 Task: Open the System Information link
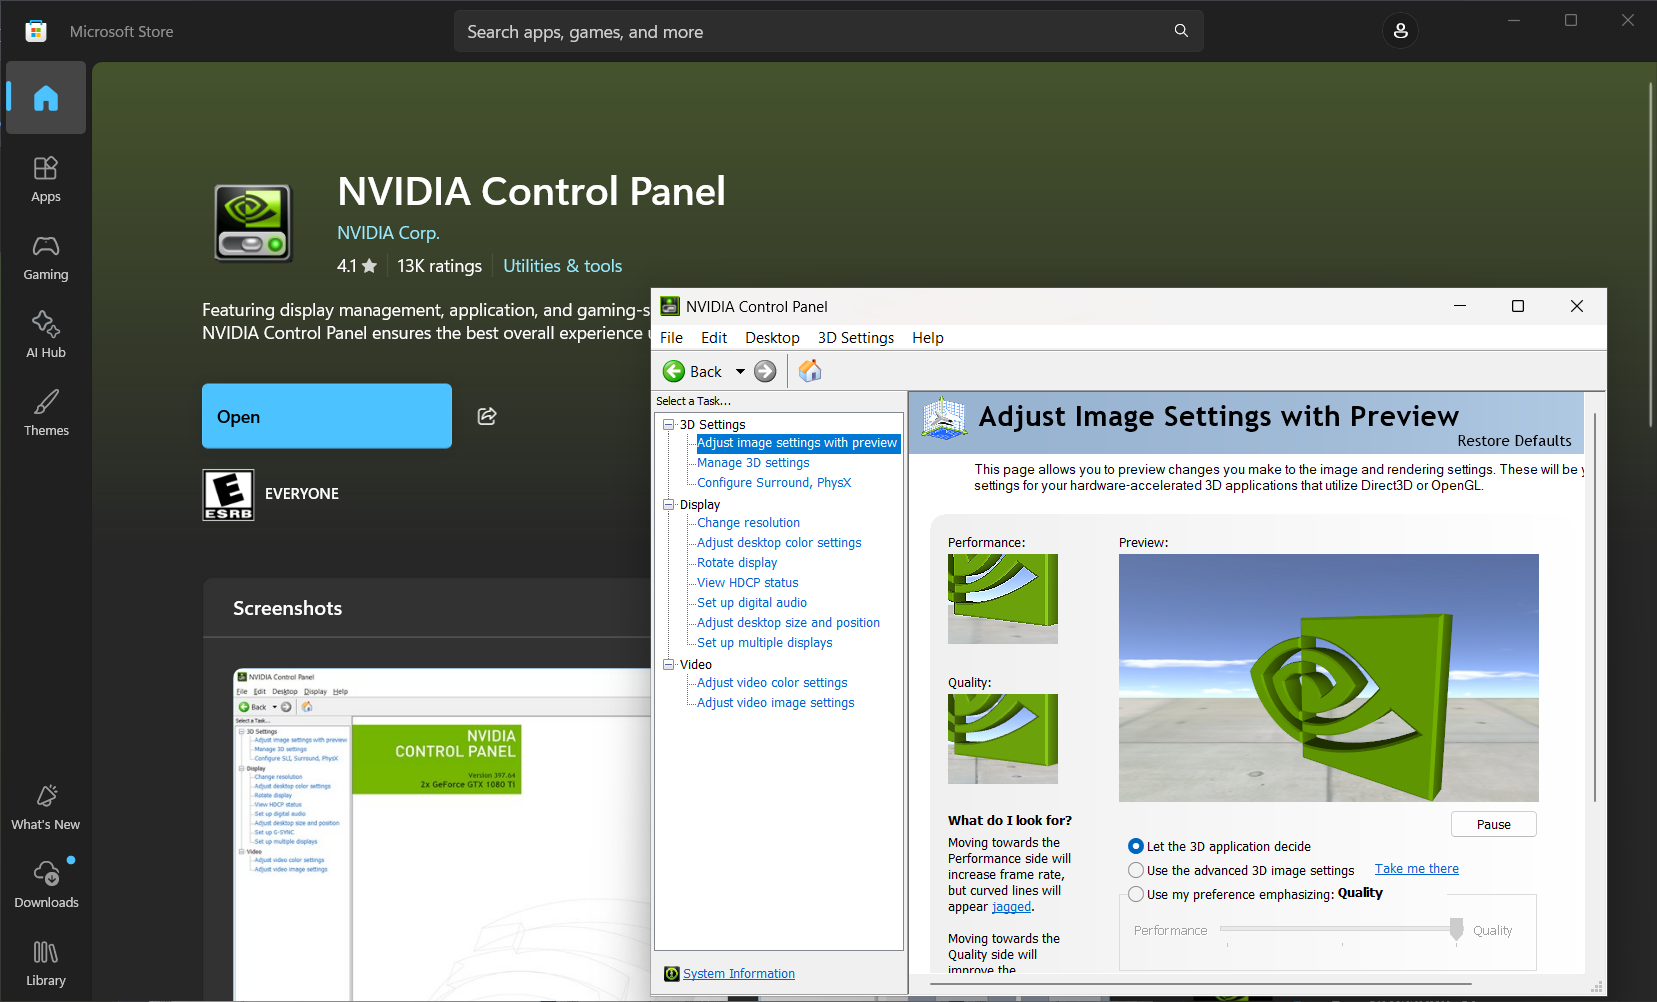click(x=739, y=974)
